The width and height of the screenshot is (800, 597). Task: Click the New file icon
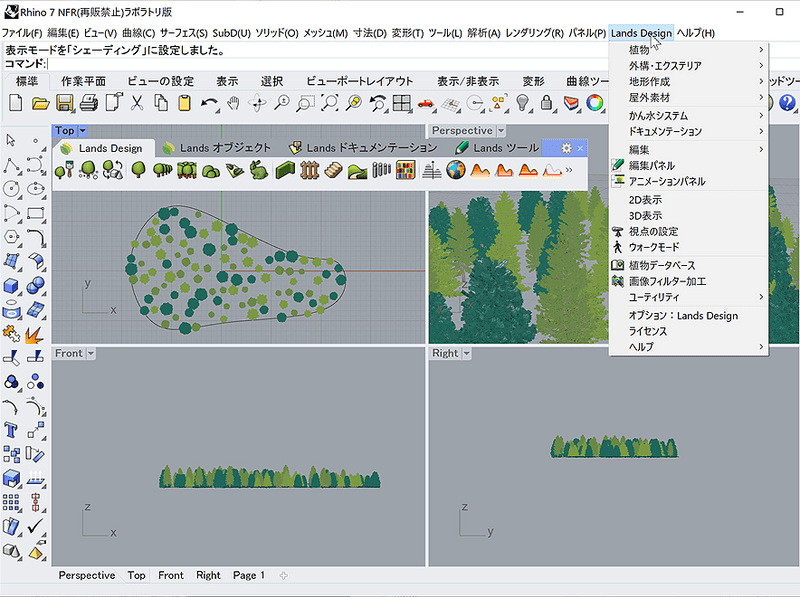[x=16, y=103]
